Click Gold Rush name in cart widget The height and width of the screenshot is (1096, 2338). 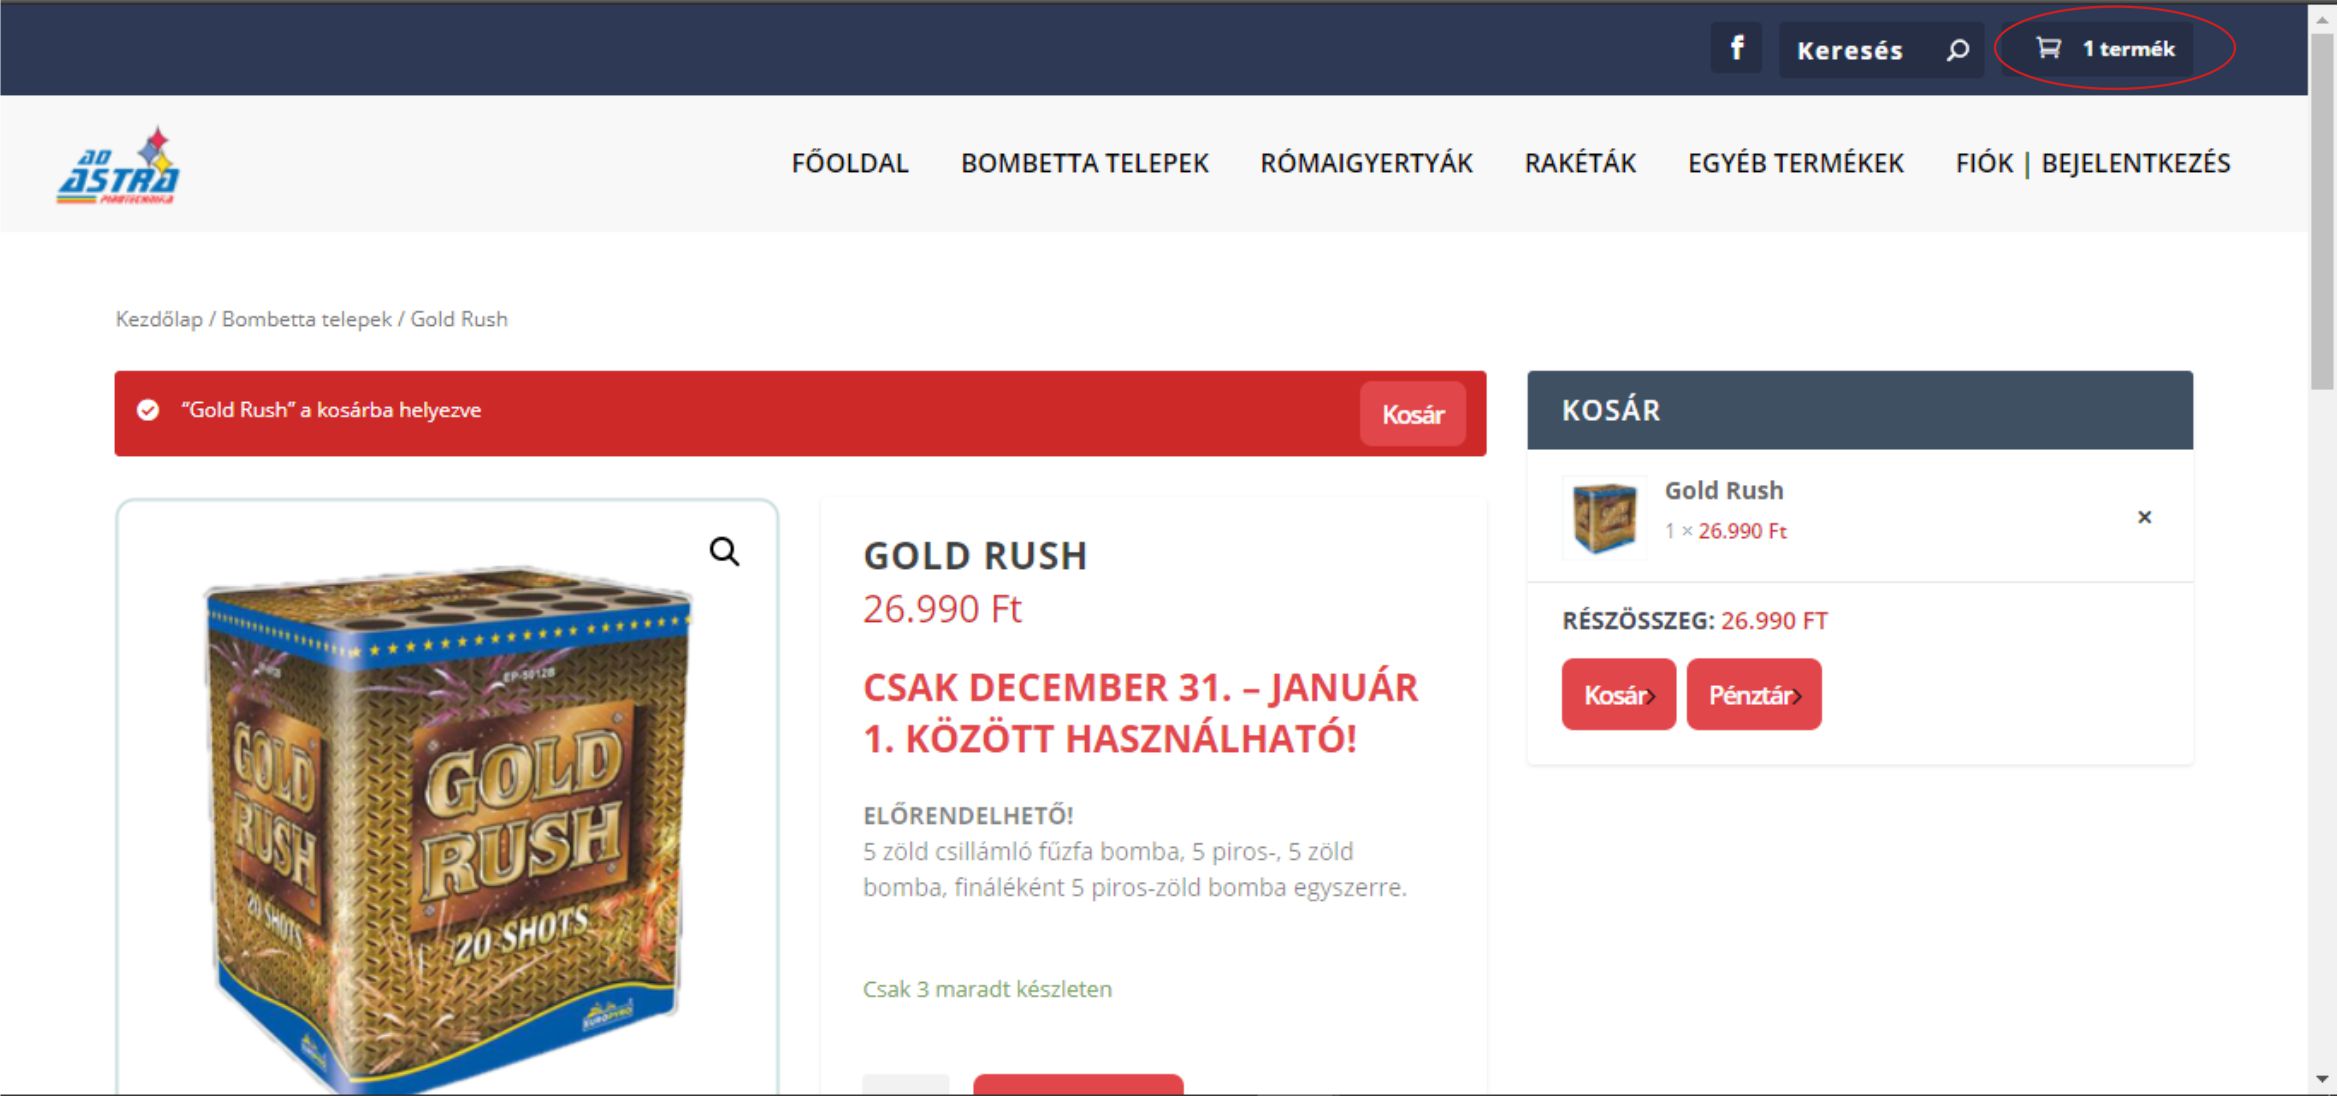[1724, 490]
